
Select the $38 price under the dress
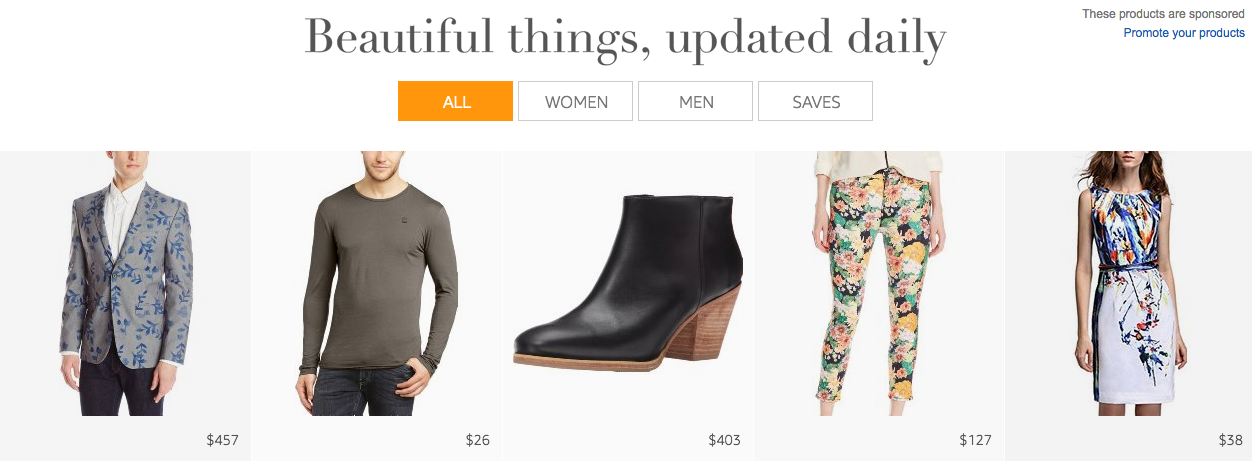[x=1230, y=440]
